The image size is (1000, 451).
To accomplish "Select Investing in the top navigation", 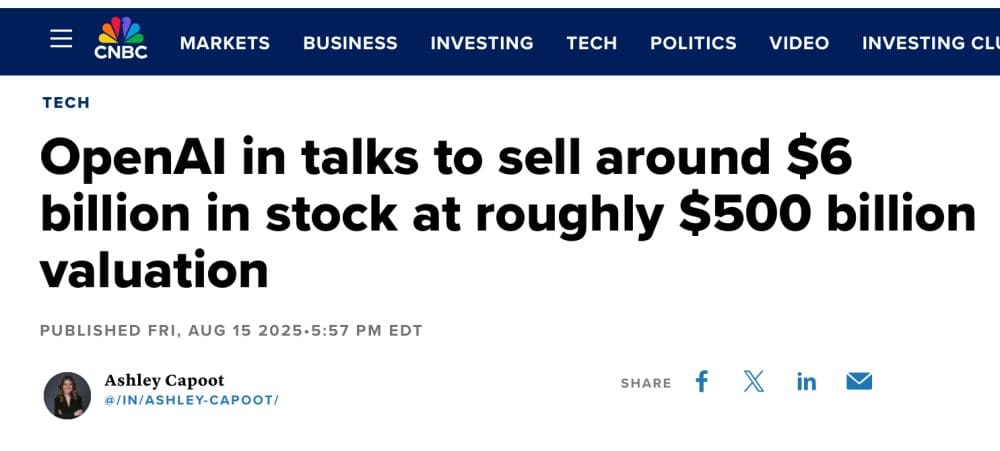I will click(x=482, y=43).
